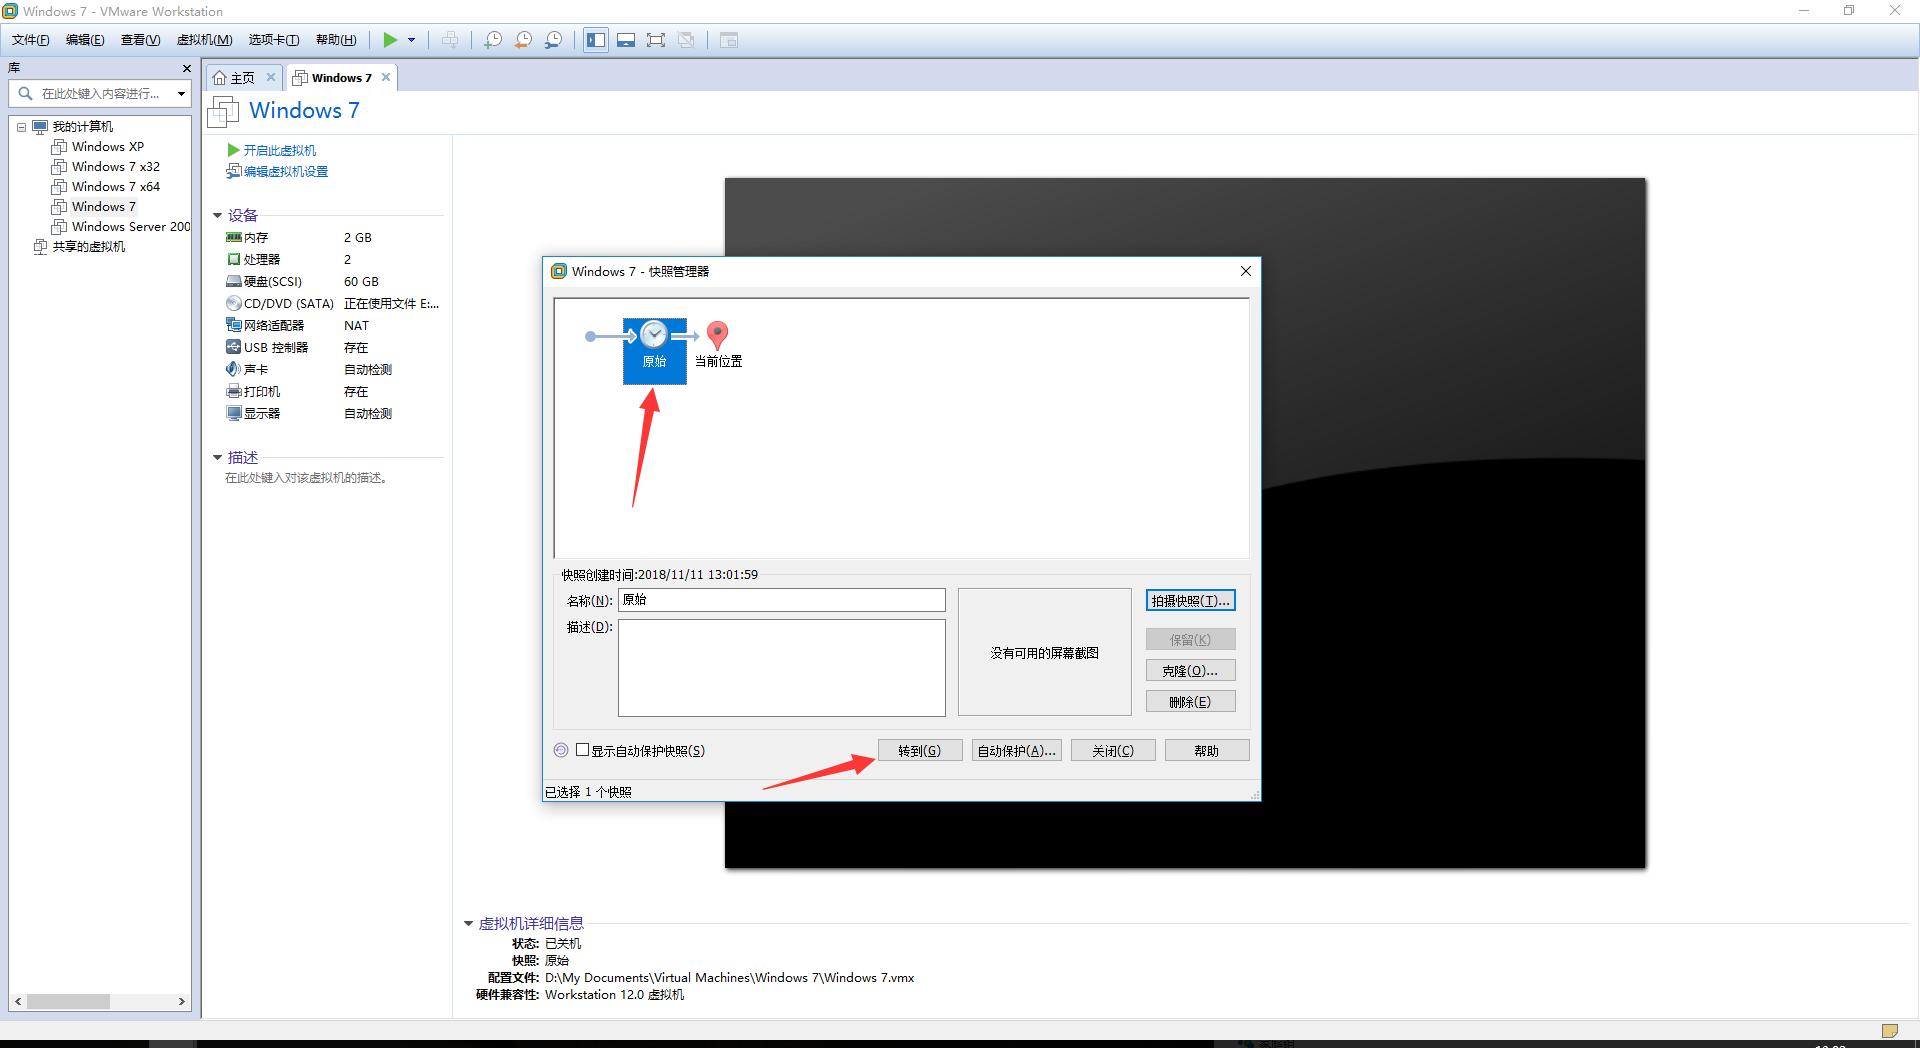The height and width of the screenshot is (1048, 1920).
Task: Collapse the 设备 section
Action: tap(217, 215)
